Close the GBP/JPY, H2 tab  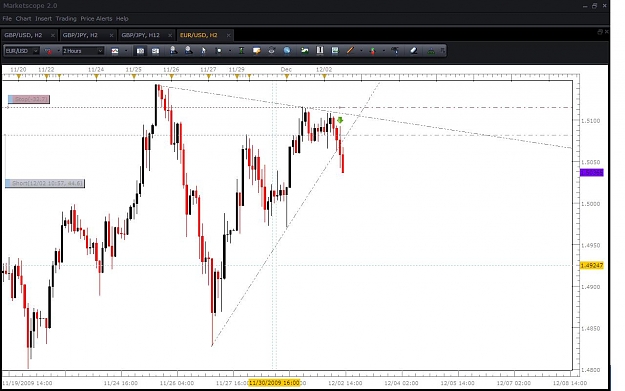(111, 35)
